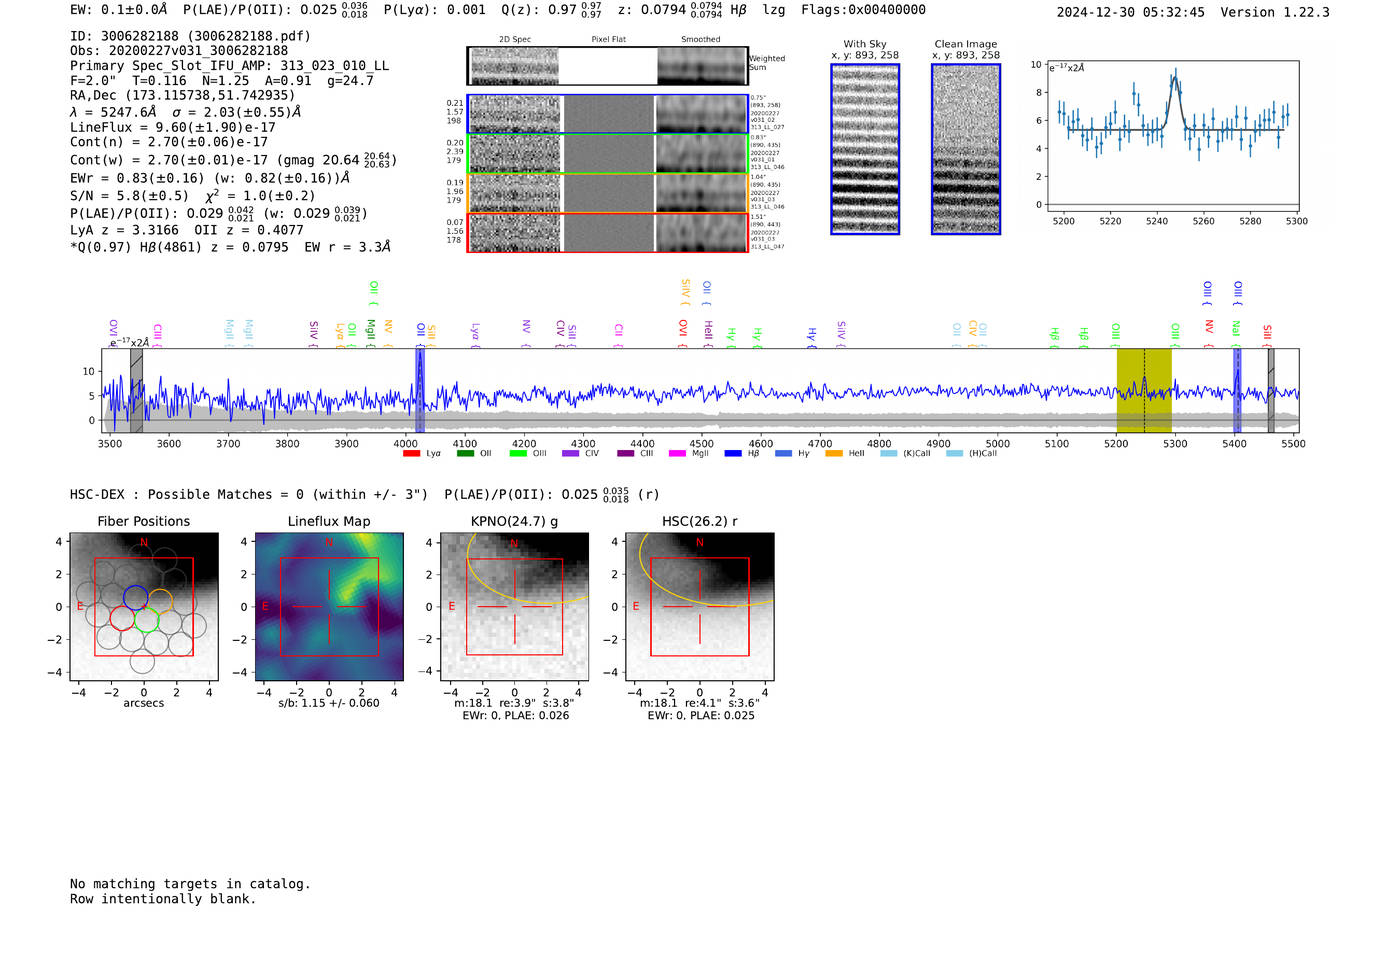
Task: Click the orange fiber circle in Fiber Positions
Action: [x=160, y=601]
